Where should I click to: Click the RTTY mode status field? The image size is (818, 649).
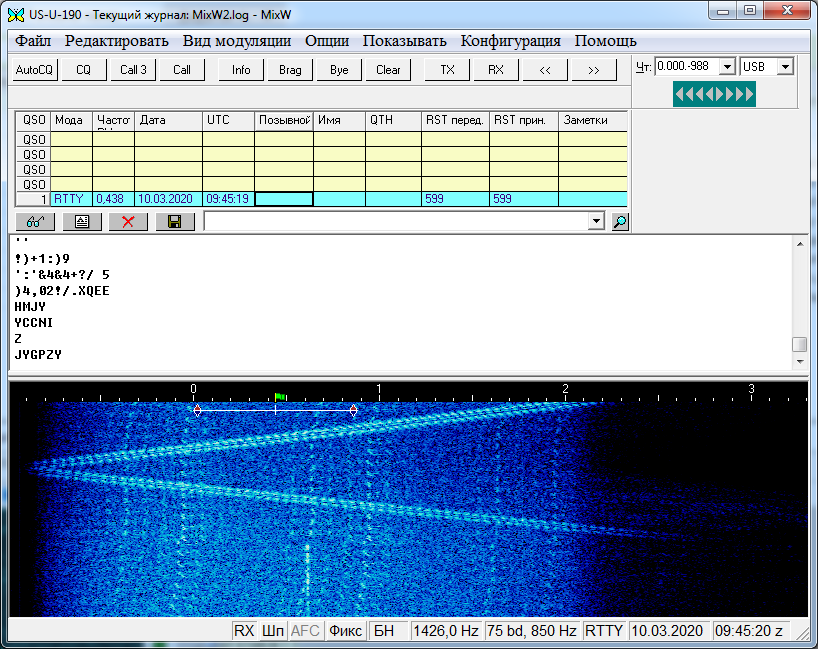coord(604,631)
